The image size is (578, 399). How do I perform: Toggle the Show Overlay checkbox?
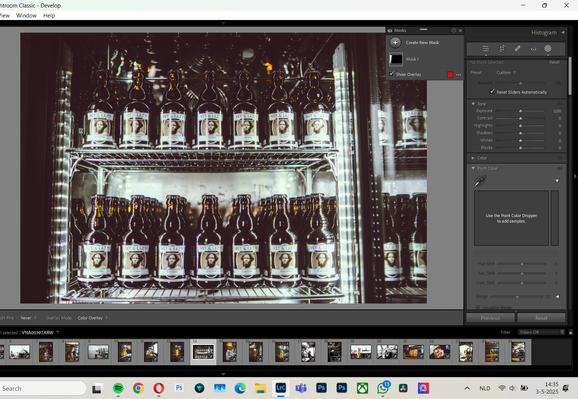(391, 74)
